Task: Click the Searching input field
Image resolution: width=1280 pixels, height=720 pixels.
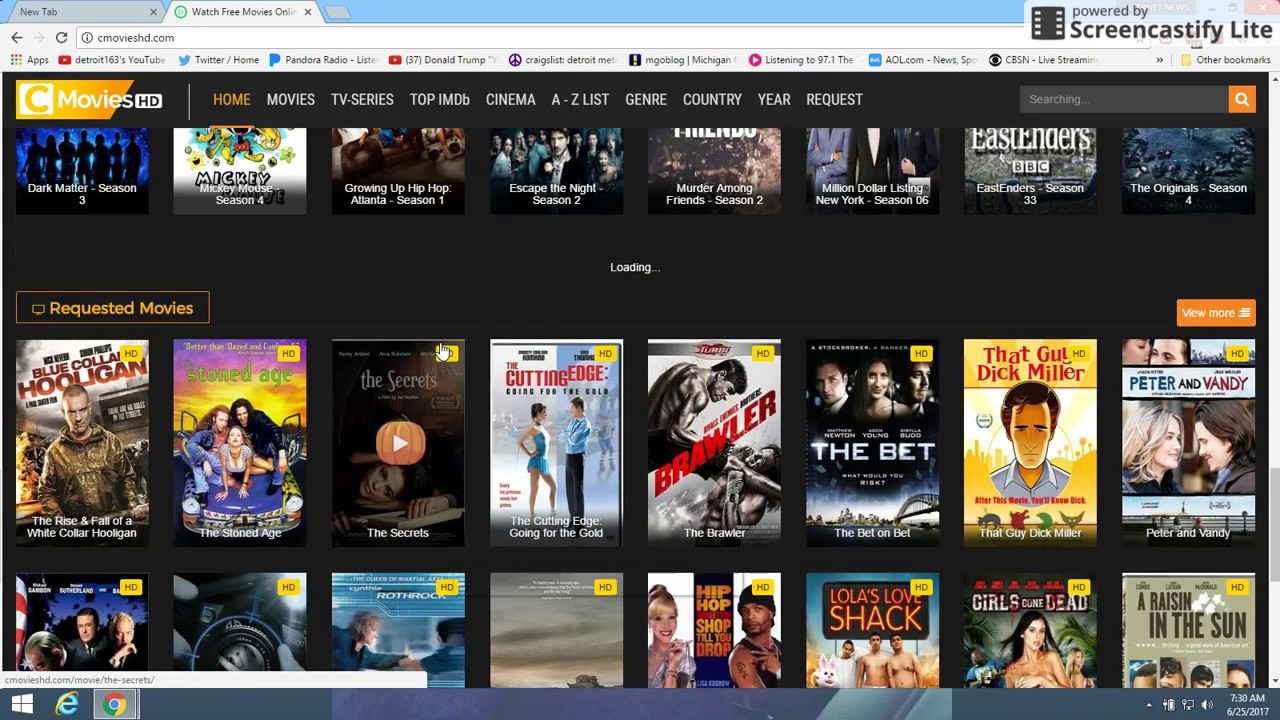Action: pos(1124,99)
